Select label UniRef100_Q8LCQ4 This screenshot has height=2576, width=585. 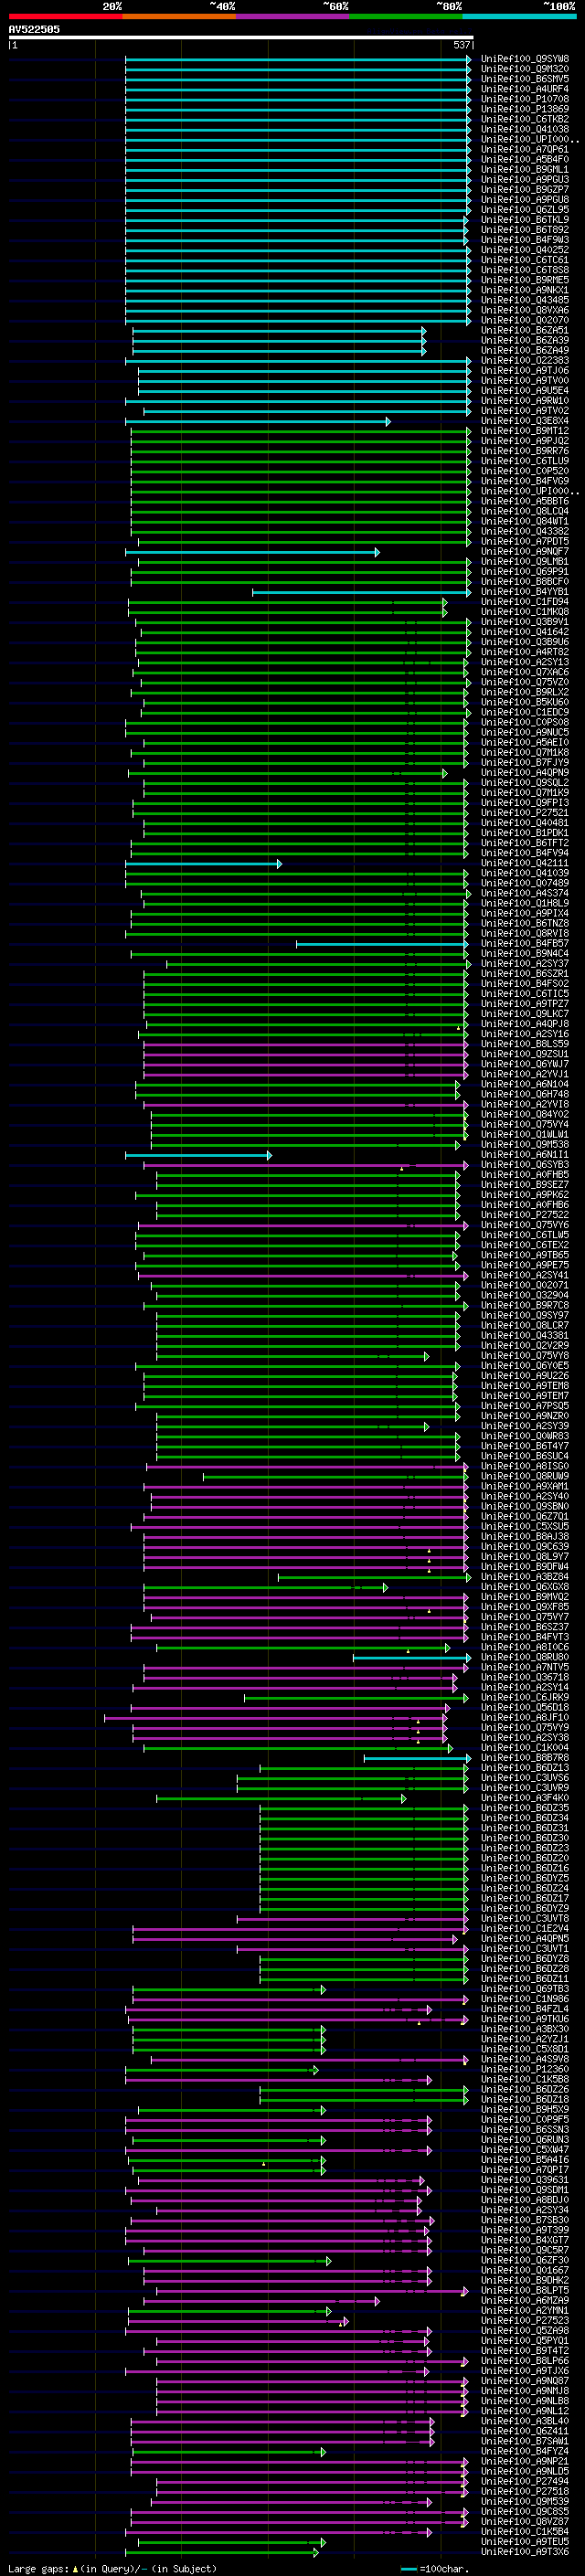(525, 512)
